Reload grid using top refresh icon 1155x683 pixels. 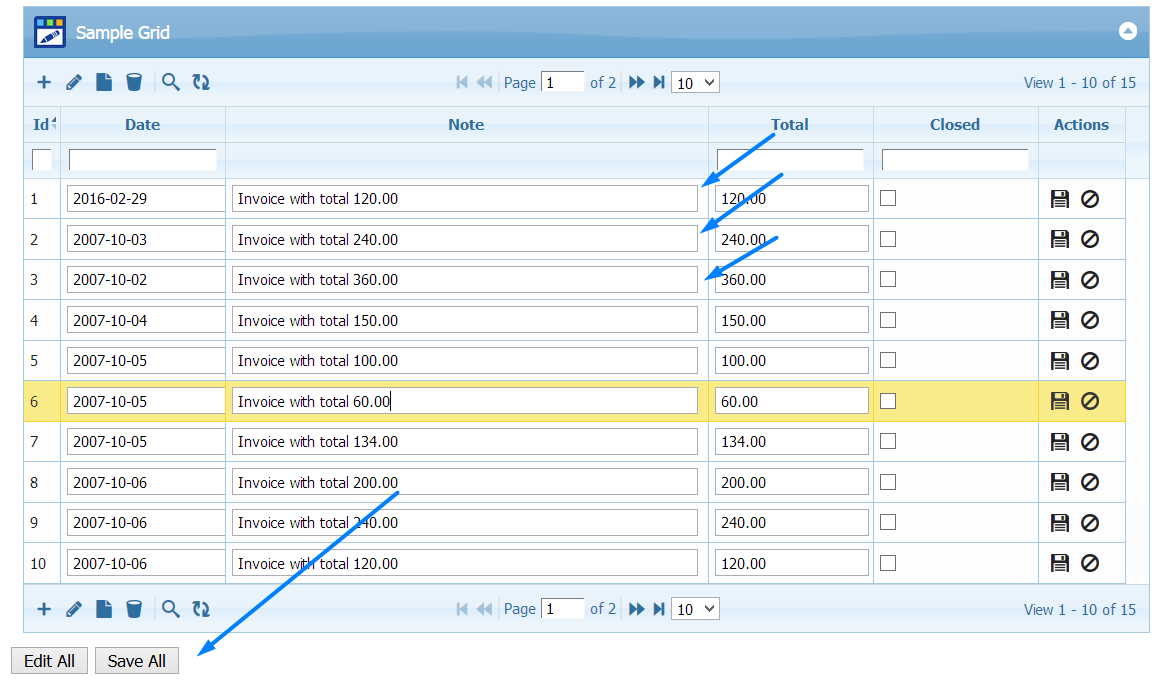click(x=201, y=83)
